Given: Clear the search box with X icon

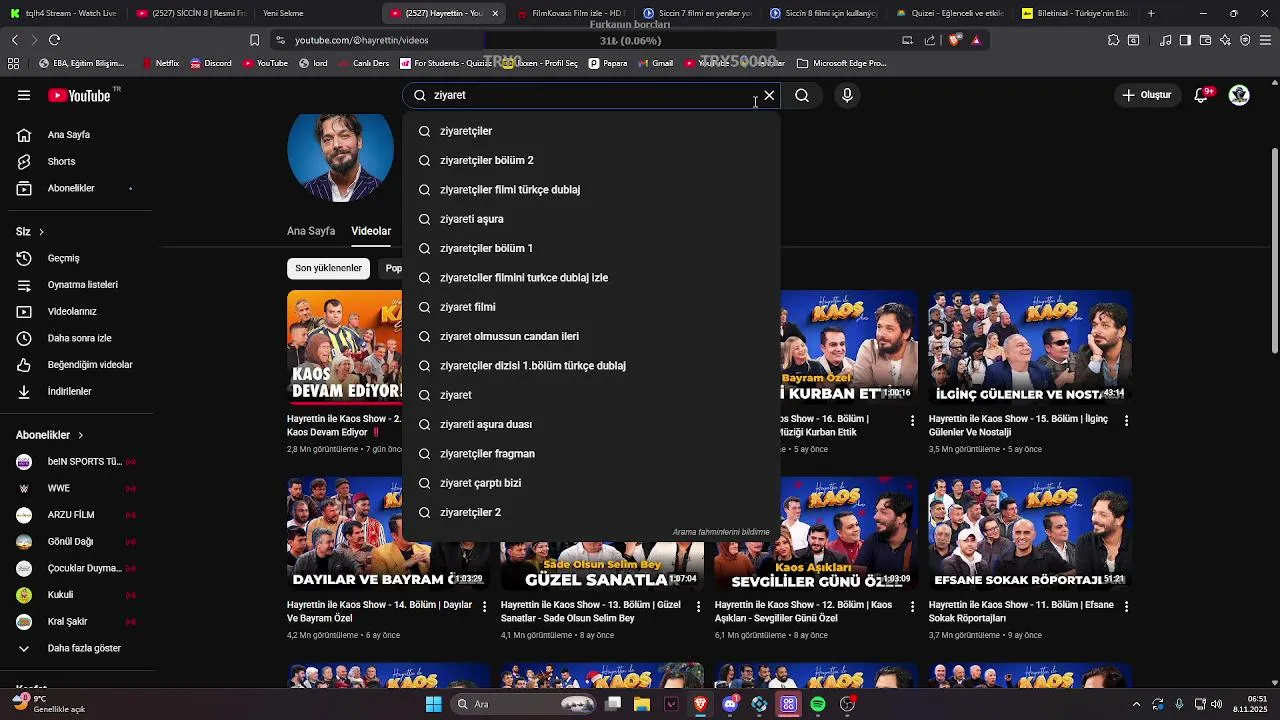Looking at the screenshot, I should [x=769, y=95].
